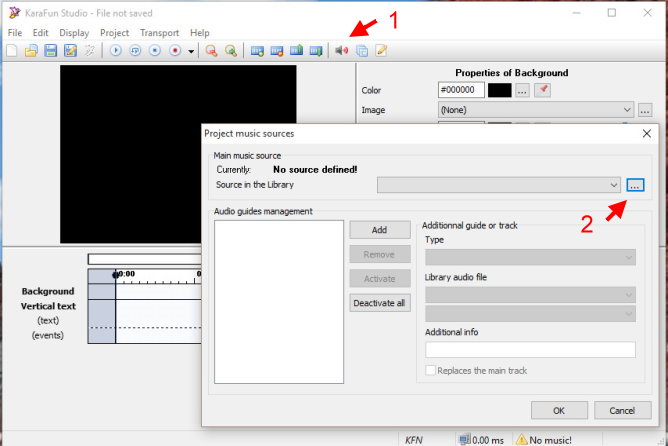
Task: Open the Project menu
Action: (x=114, y=33)
